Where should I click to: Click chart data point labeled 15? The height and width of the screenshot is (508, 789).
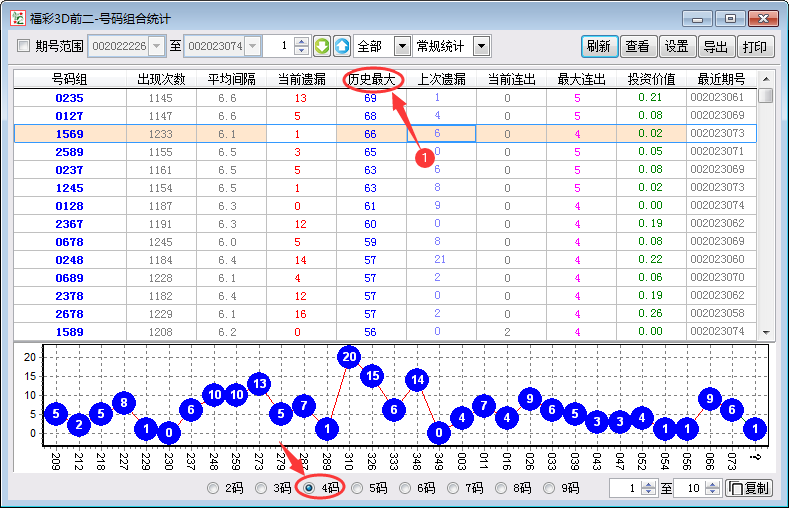[x=372, y=376]
